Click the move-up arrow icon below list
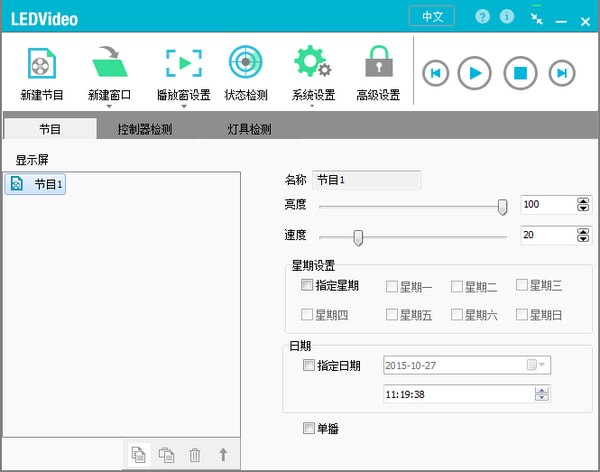 pos(223,455)
